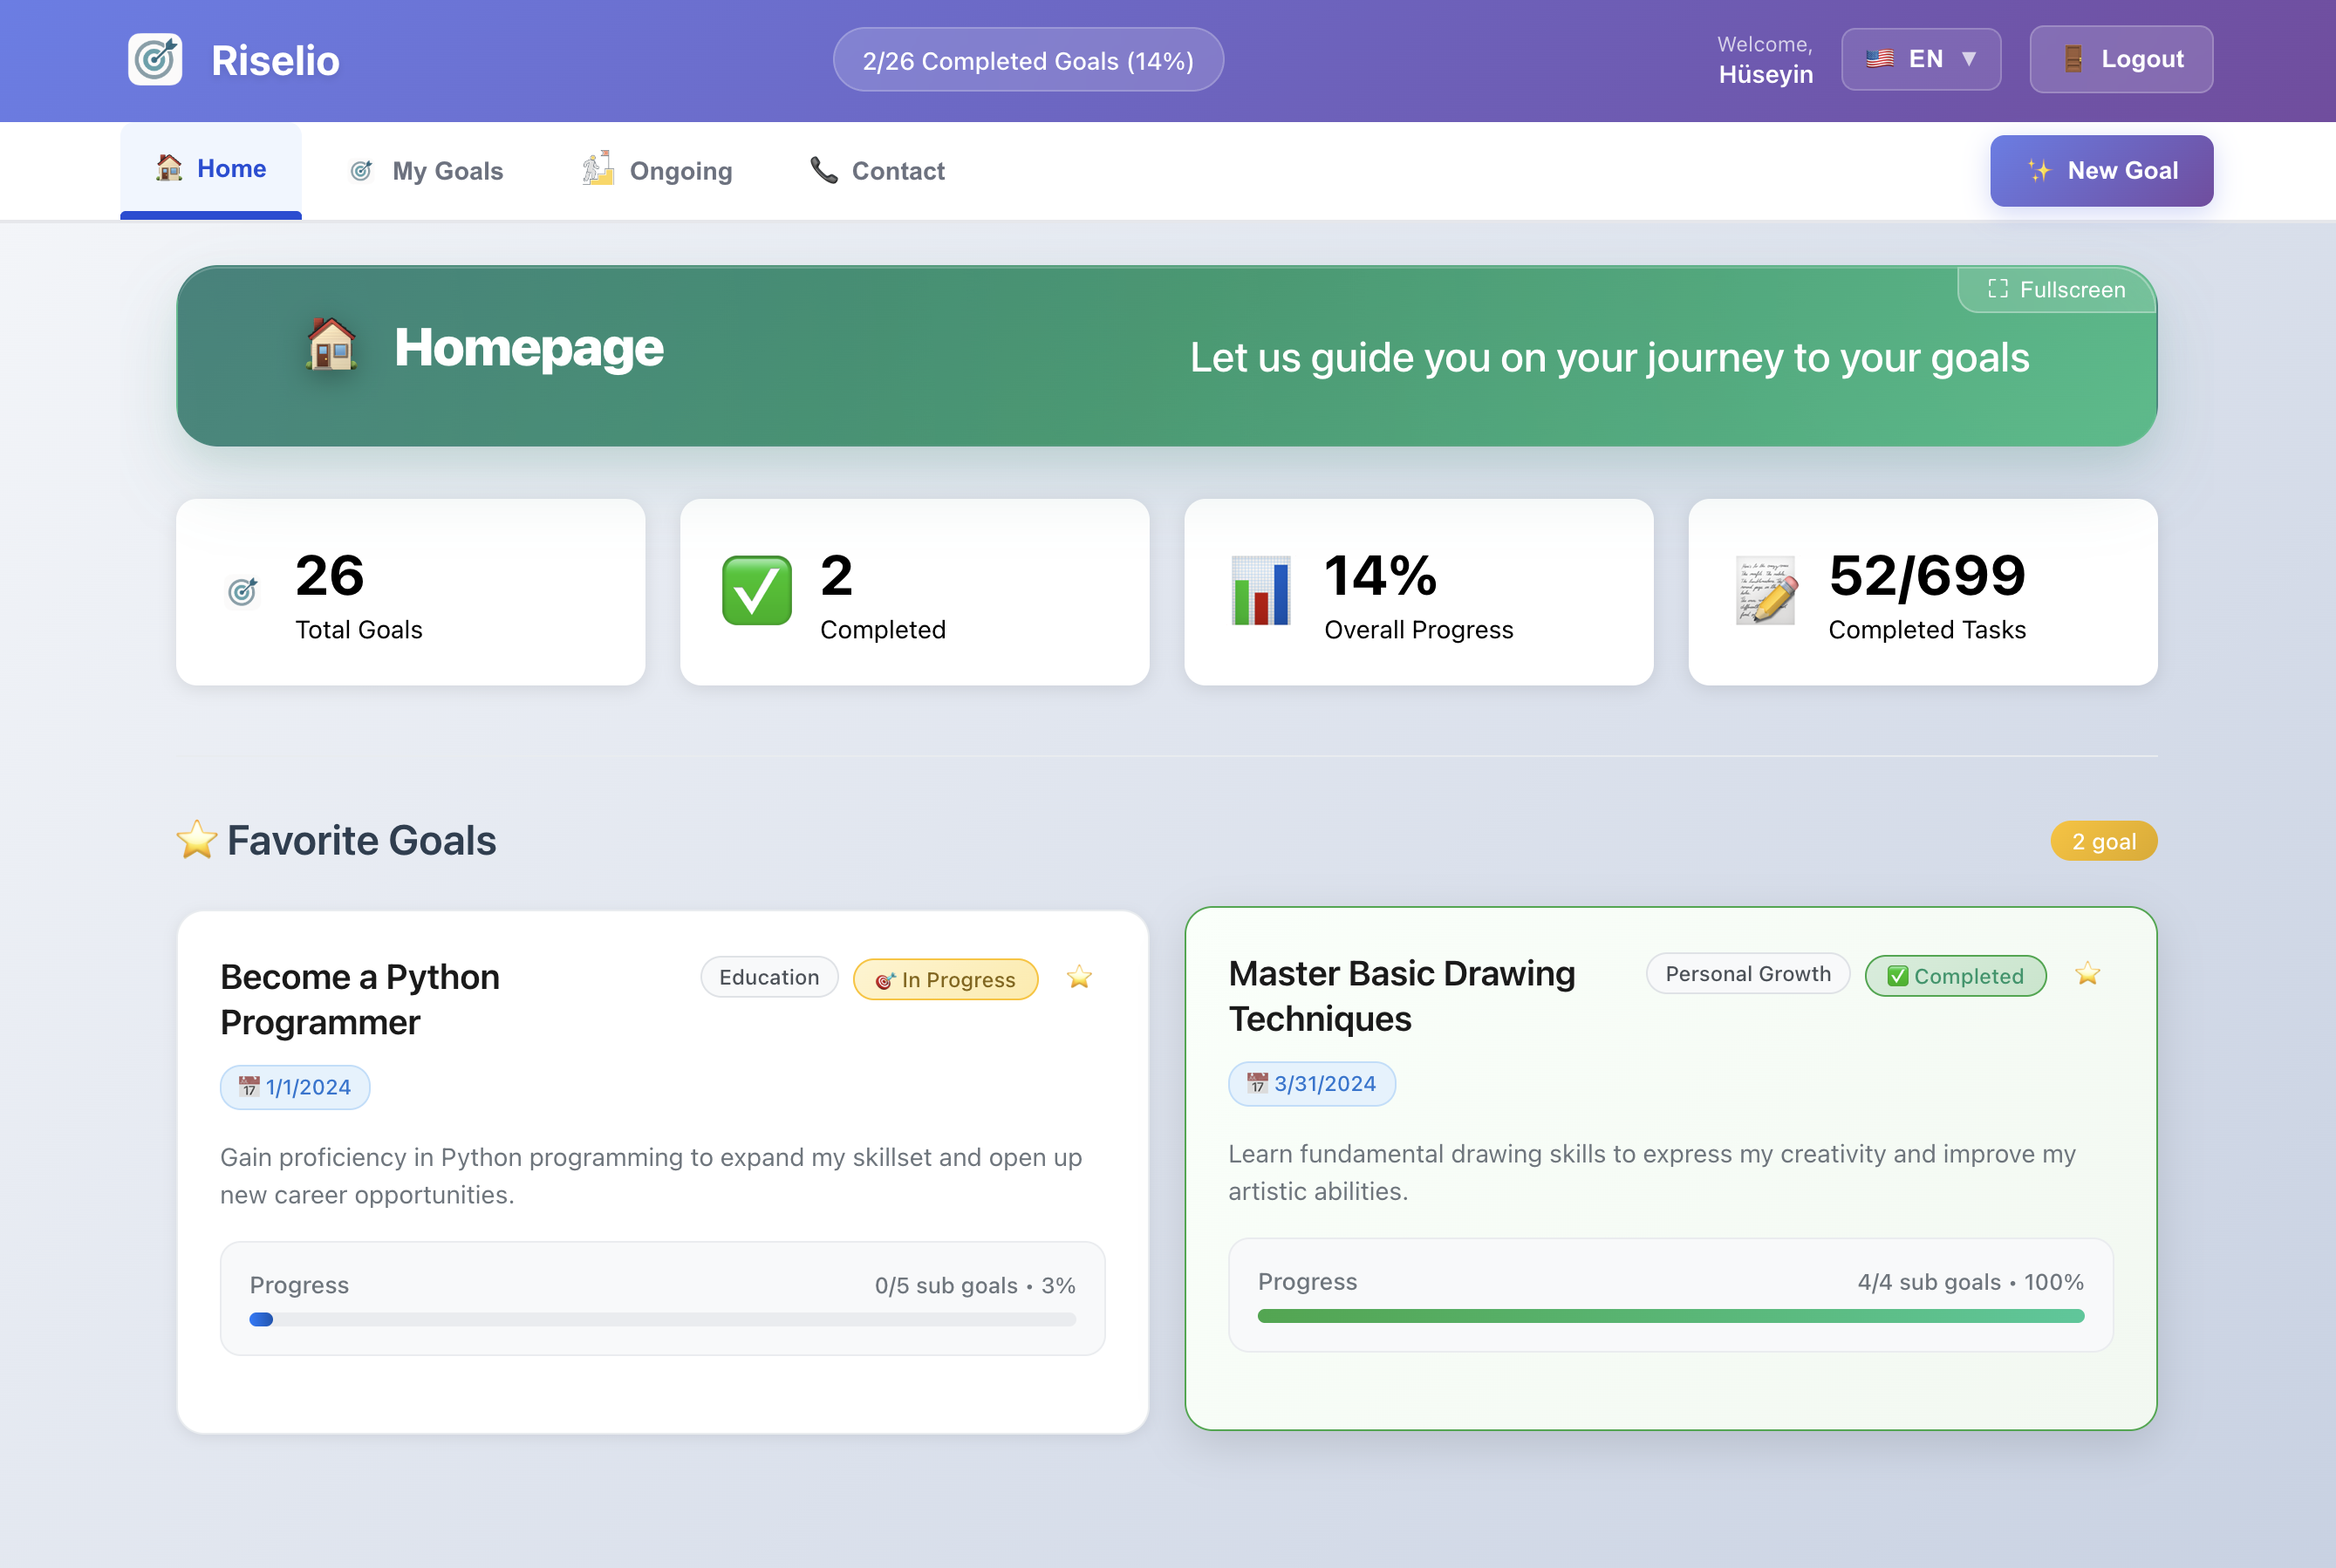Unfavorite Master Basic Drawing Techniques goal
This screenshot has height=1568, width=2336.
pyautogui.click(x=2087, y=975)
